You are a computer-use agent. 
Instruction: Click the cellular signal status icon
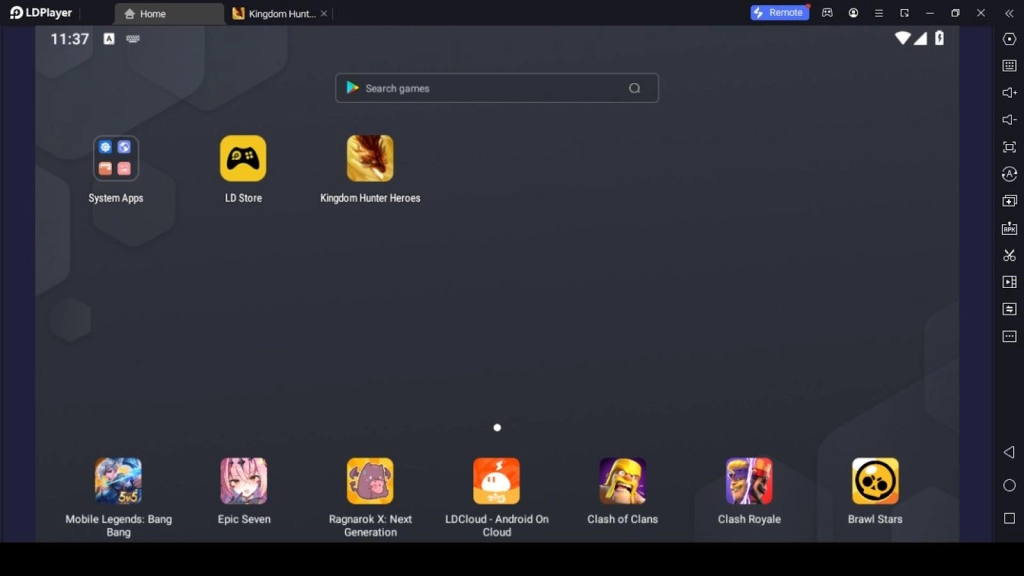click(920, 39)
